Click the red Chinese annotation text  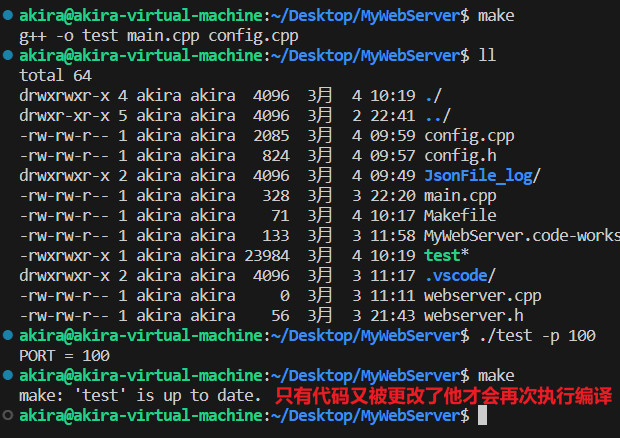pyautogui.click(x=443, y=396)
